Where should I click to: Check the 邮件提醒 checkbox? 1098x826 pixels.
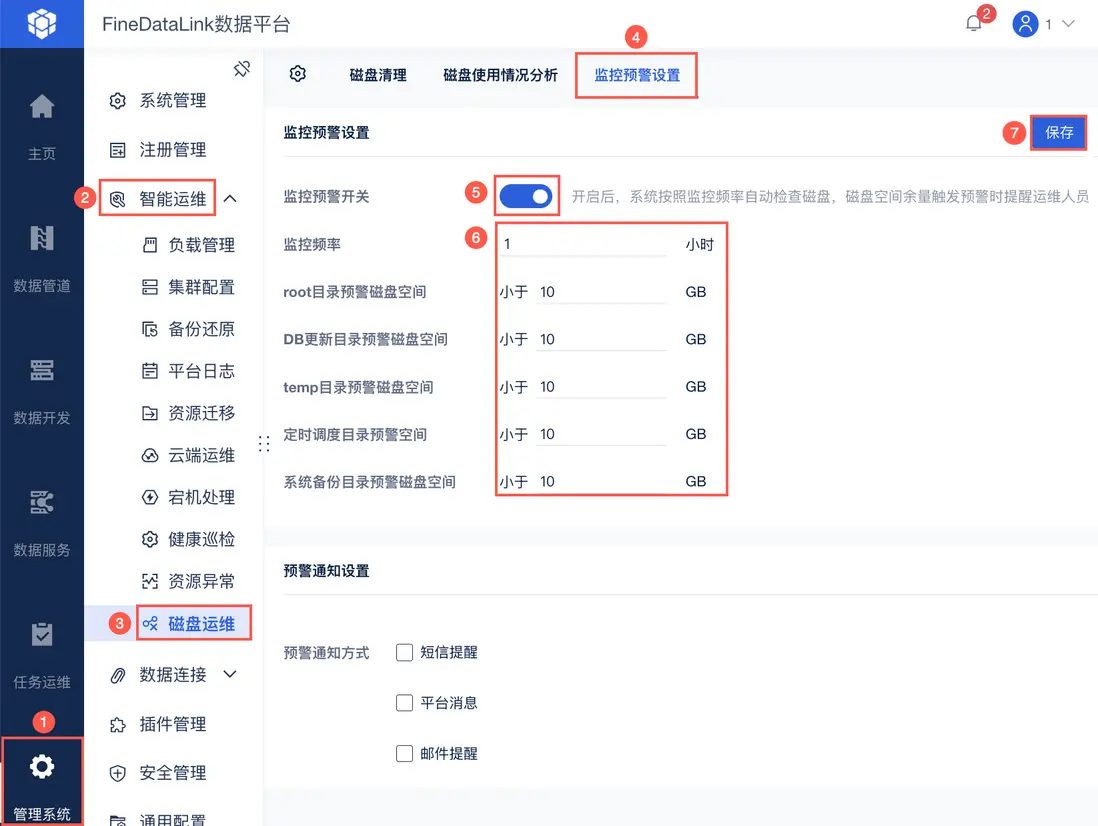coord(404,753)
